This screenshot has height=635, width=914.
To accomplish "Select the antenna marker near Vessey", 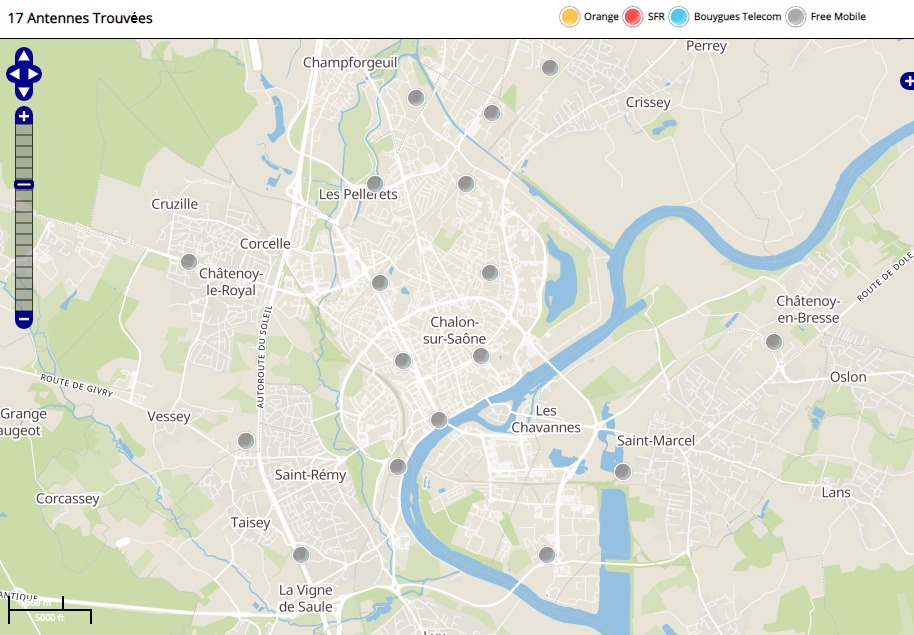I will tap(246, 440).
